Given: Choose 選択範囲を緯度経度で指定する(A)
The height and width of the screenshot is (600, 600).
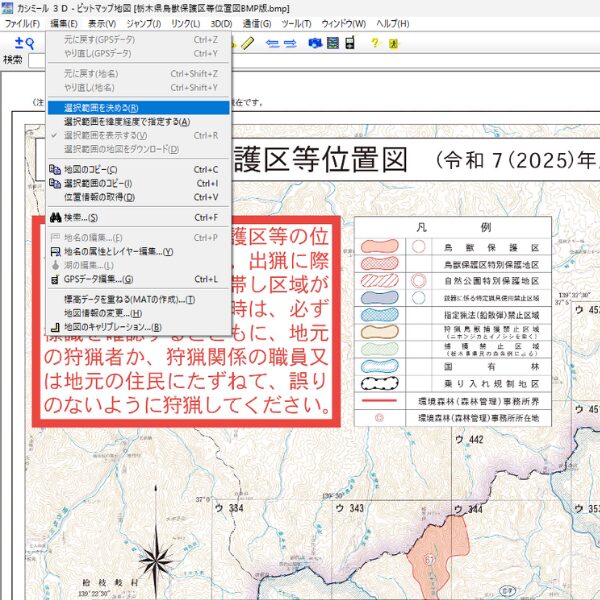Looking at the screenshot, I should [125, 121].
